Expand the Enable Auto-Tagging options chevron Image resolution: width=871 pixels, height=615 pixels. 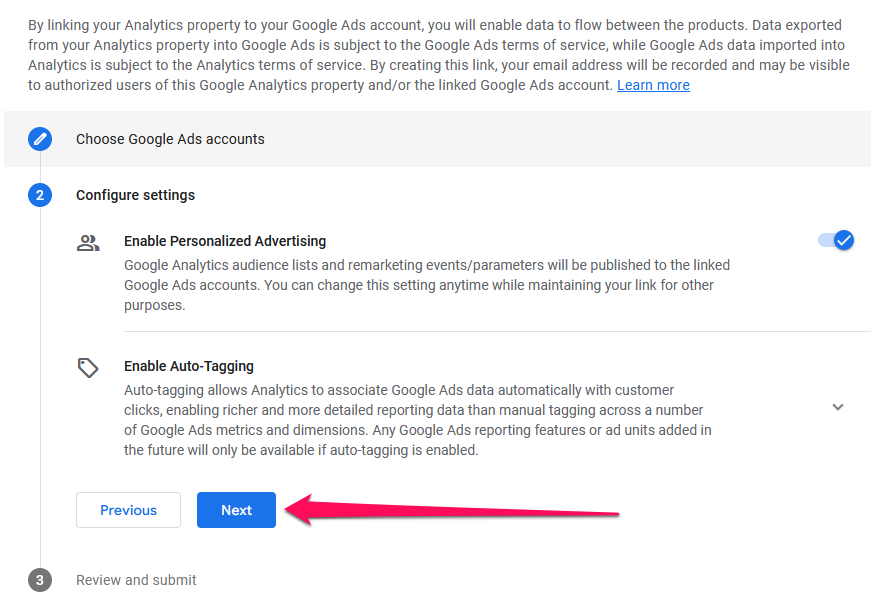point(838,407)
